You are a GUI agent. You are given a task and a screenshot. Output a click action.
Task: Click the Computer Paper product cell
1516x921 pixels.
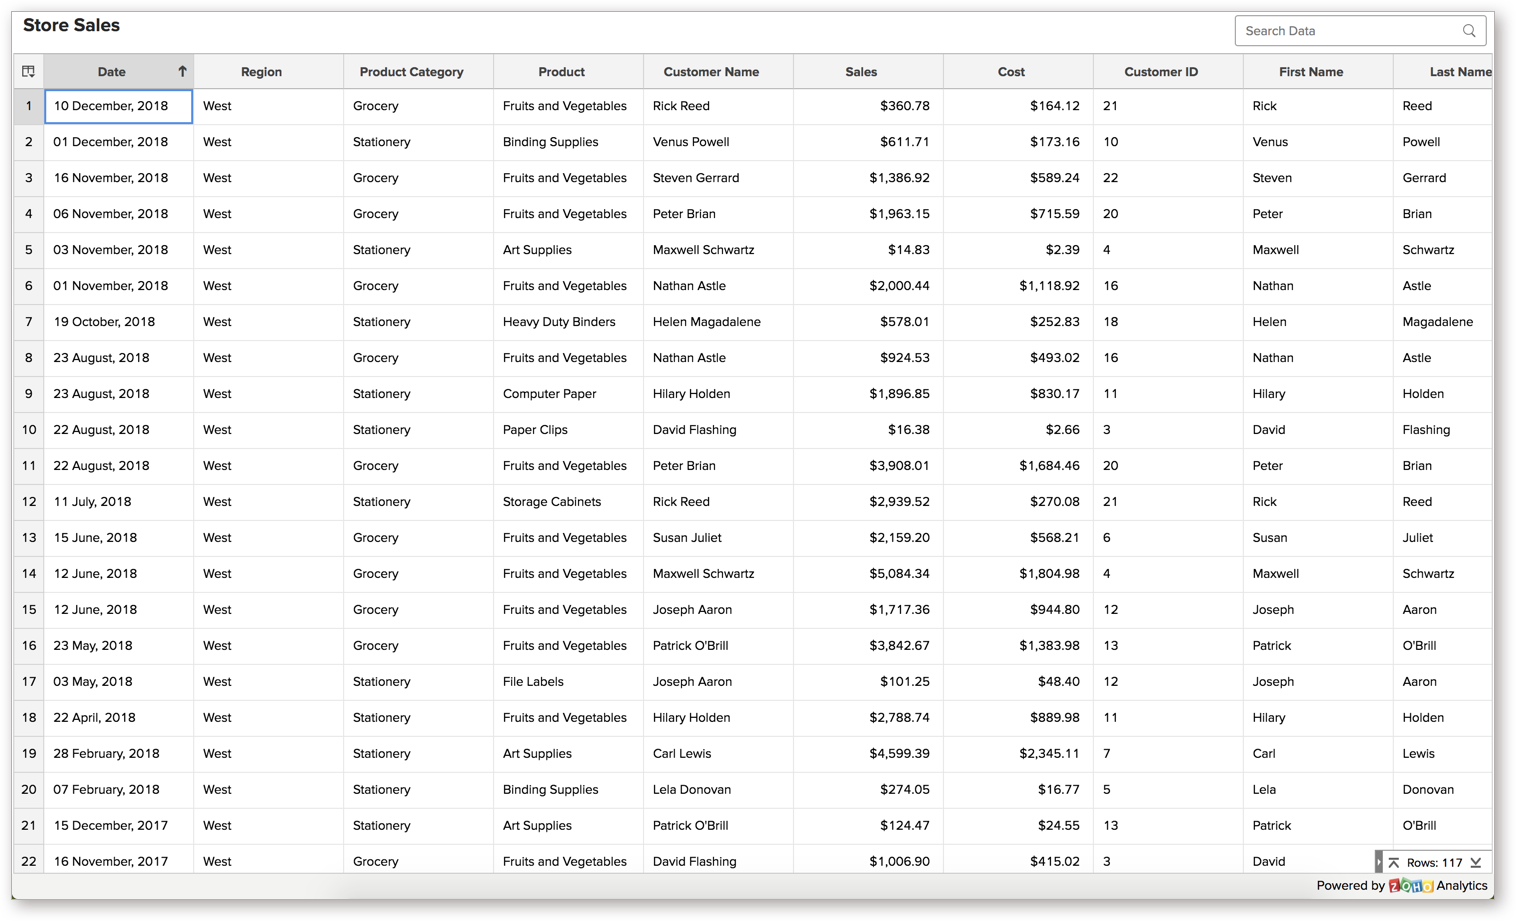click(x=568, y=394)
